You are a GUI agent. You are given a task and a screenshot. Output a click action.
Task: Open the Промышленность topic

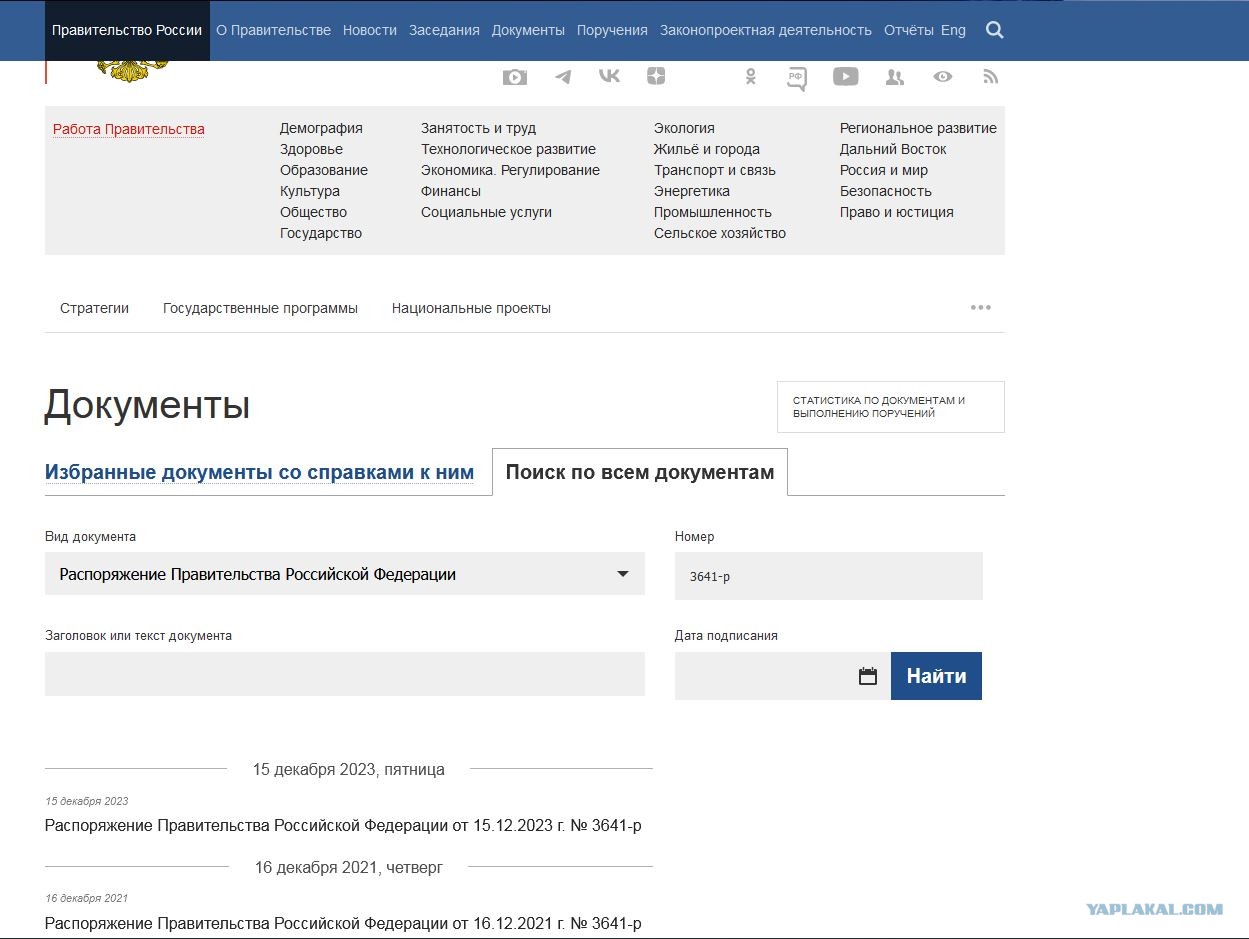713,212
